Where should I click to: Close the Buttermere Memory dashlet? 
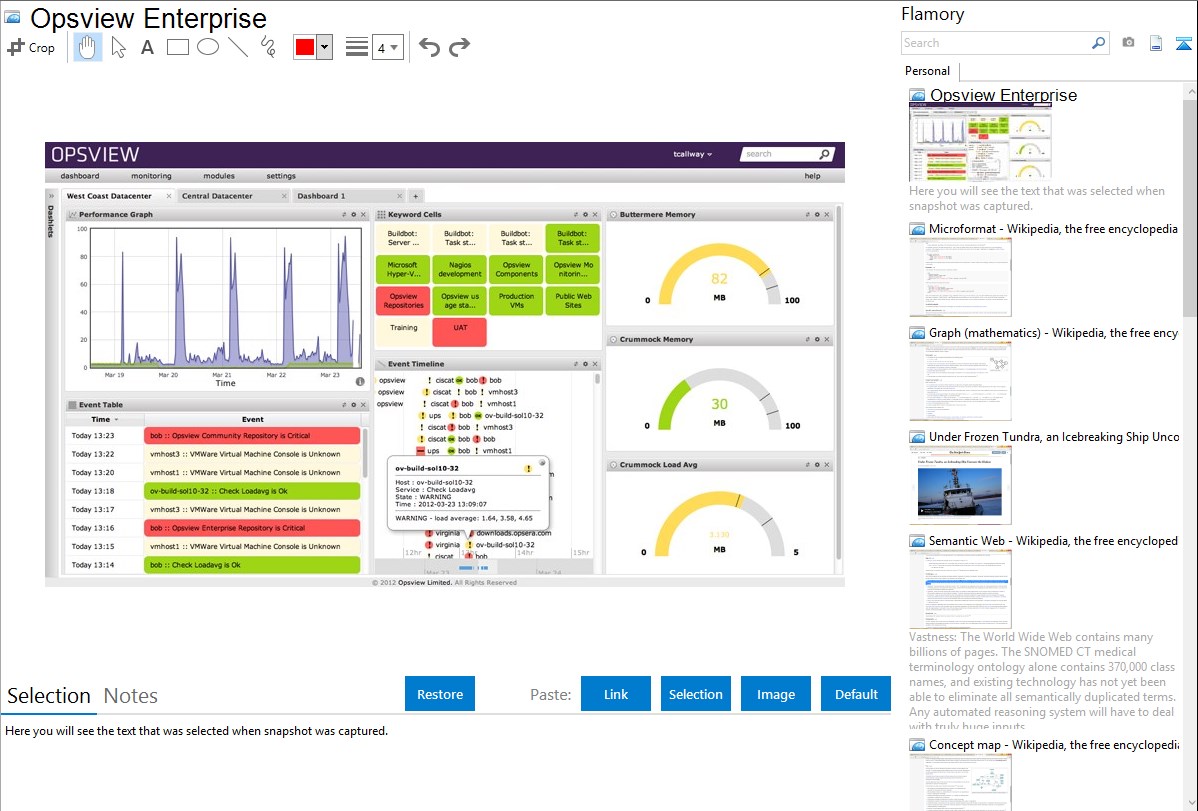click(x=827, y=215)
